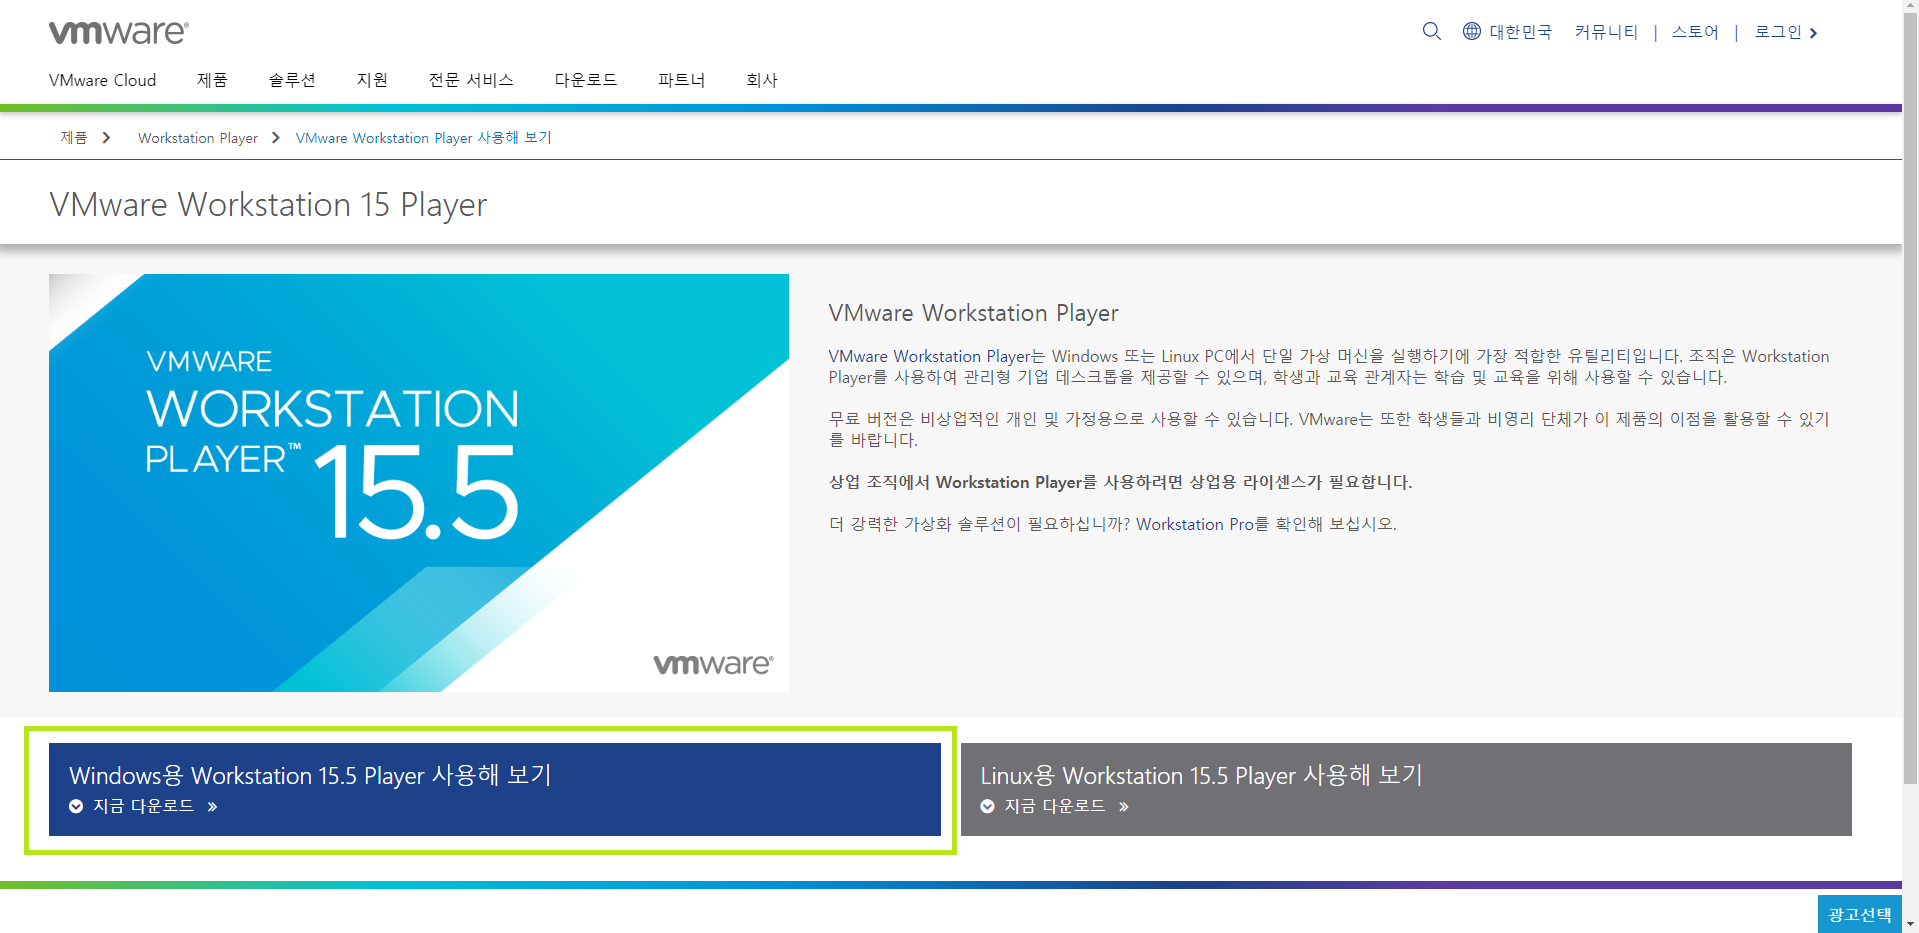Click the Windows용 Workstation 15.5 Player download banner
Image resolution: width=1919 pixels, height=933 pixels.
pos(495,789)
